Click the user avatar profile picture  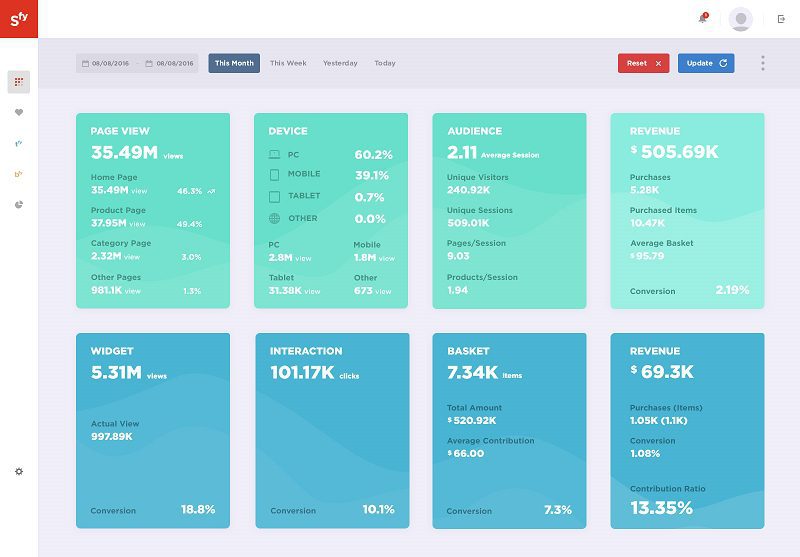740,19
